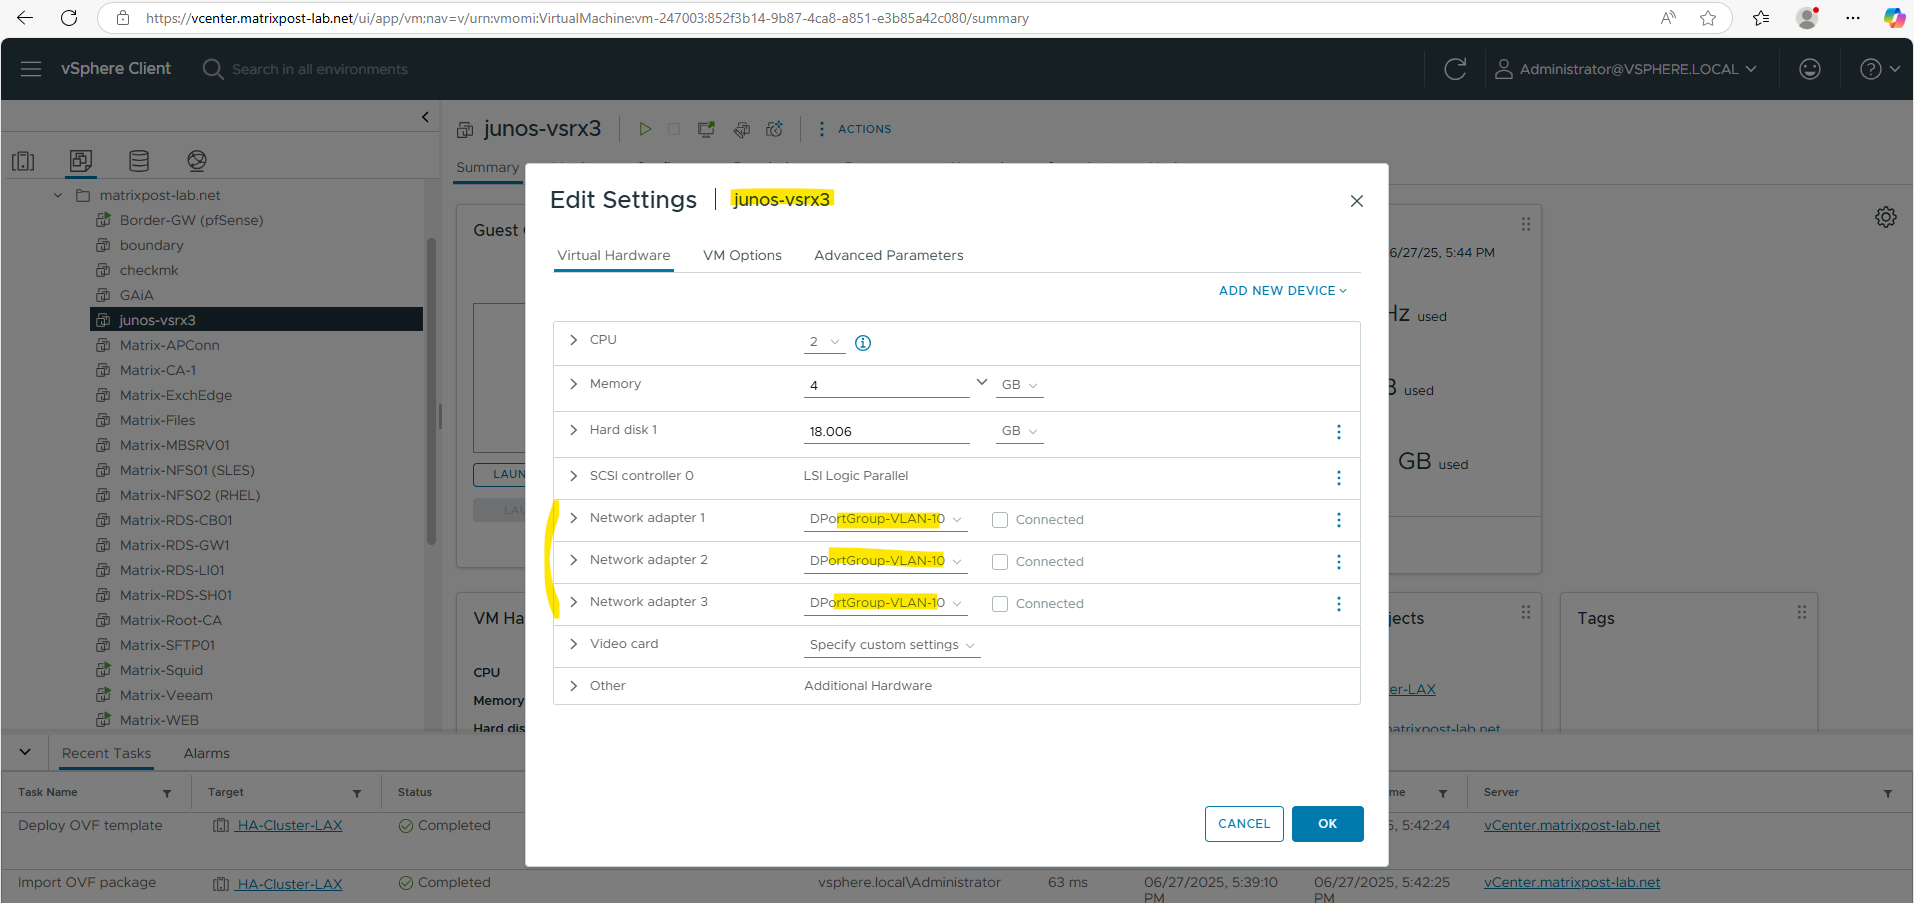Open browser profile avatar

1807,18
